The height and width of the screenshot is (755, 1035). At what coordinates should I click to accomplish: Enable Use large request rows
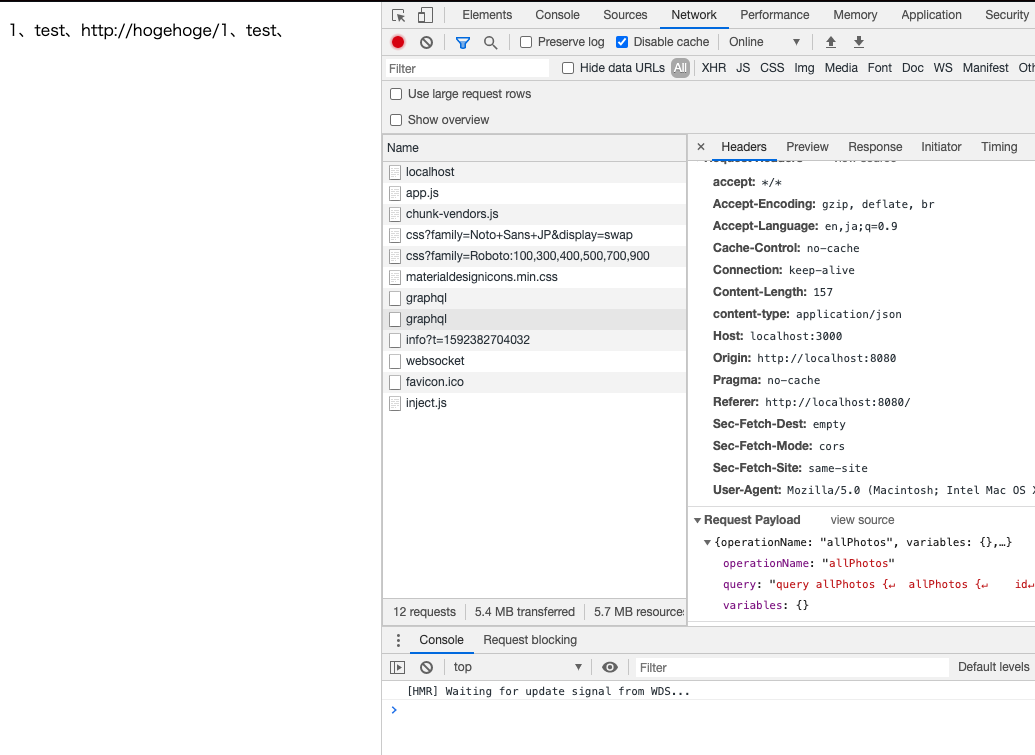click(396, 94)
